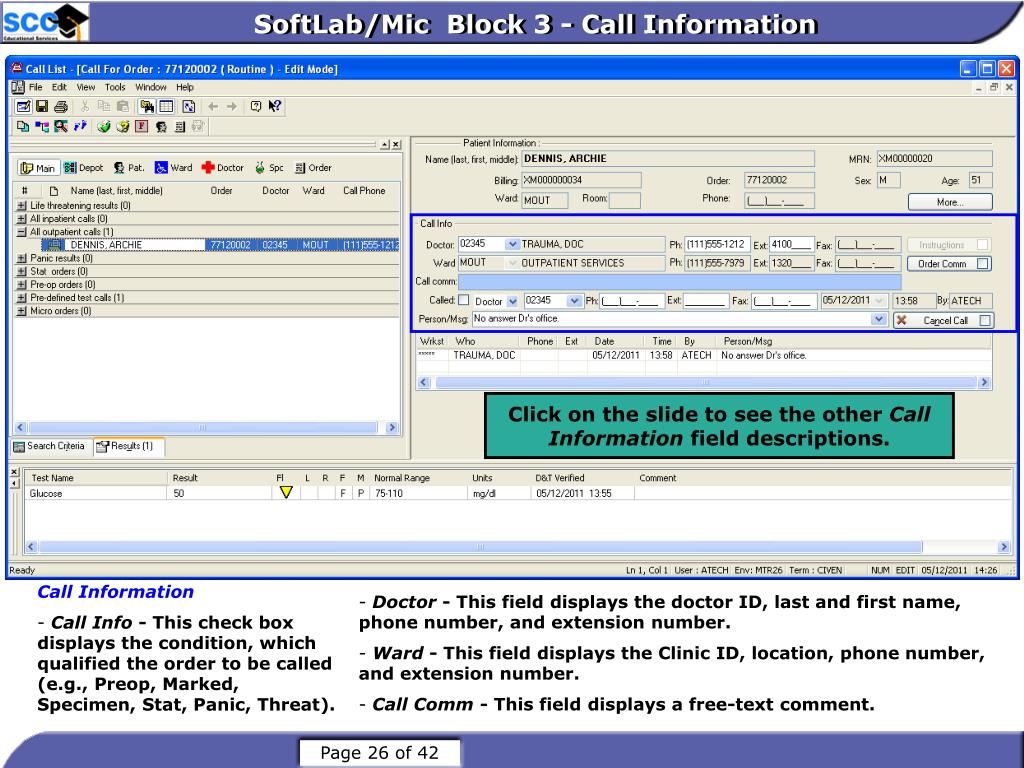1024x768 pixels.
Task: Switch to the Depot tab
Action: pyautogui.click(x=84, y=168)
